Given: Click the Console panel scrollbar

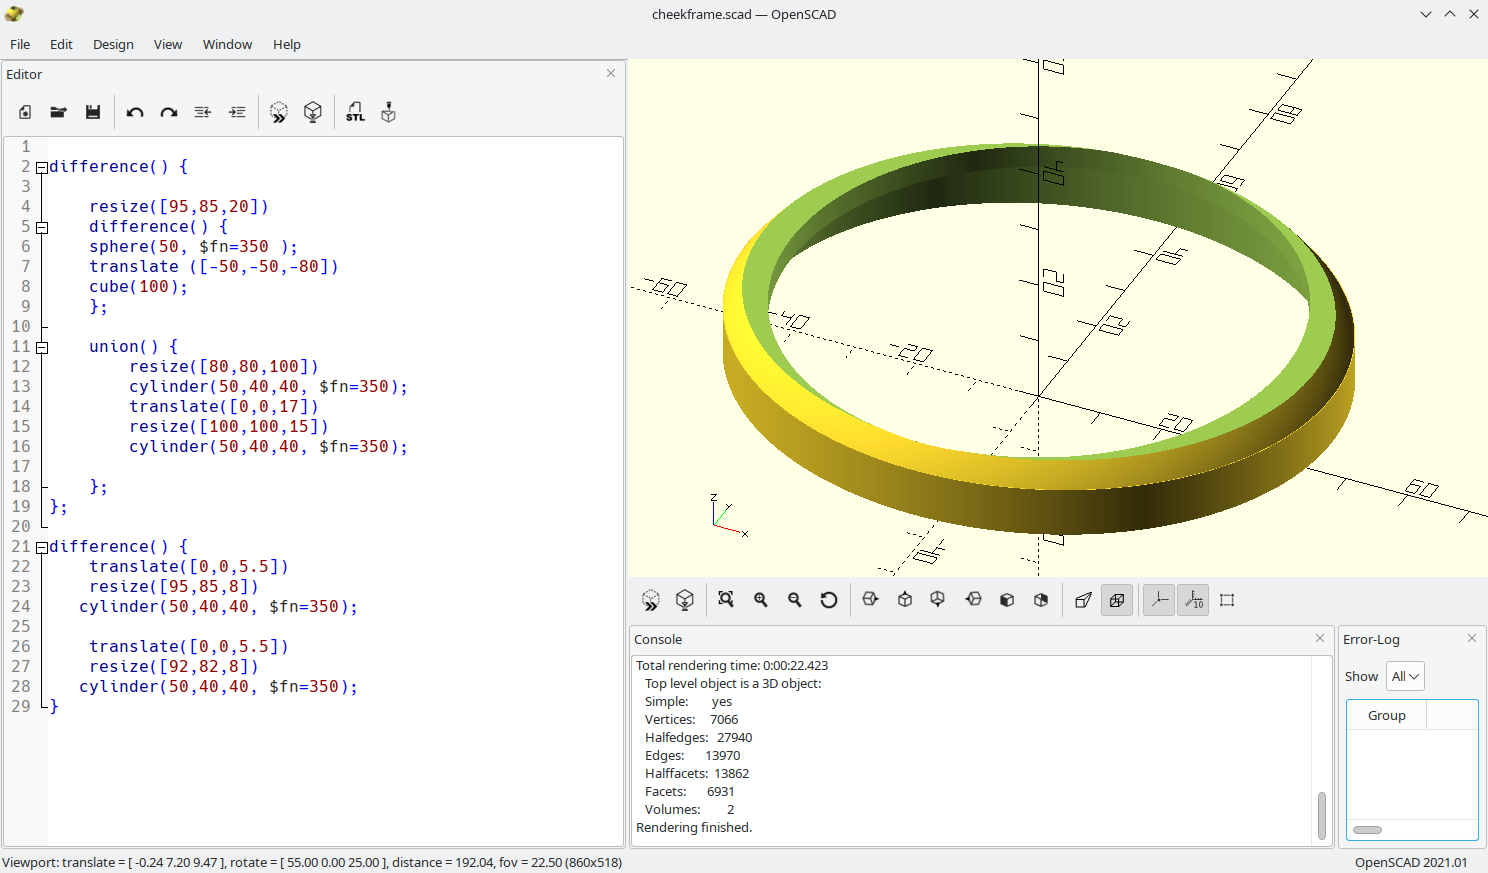Looking at the screenshot, I should (x=1319, y=790).
